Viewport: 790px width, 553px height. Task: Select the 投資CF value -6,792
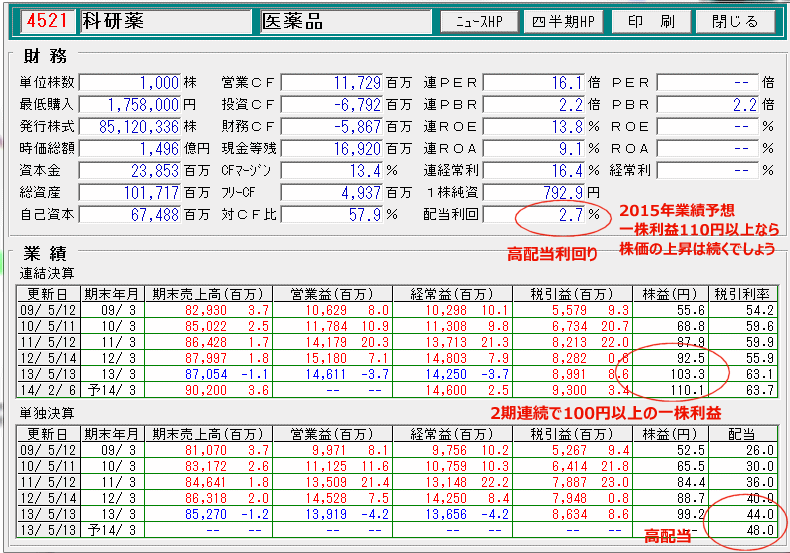pos(332,105)
